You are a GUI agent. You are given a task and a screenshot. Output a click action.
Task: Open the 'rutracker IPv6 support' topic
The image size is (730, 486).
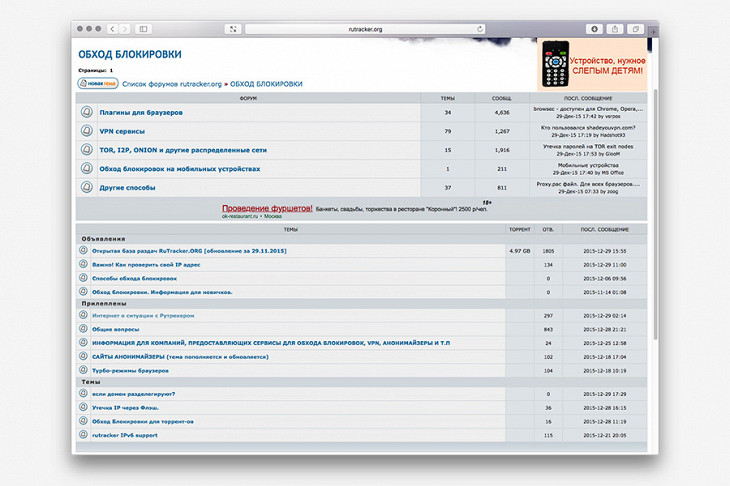pyautogui.click(x=125, y=435)
